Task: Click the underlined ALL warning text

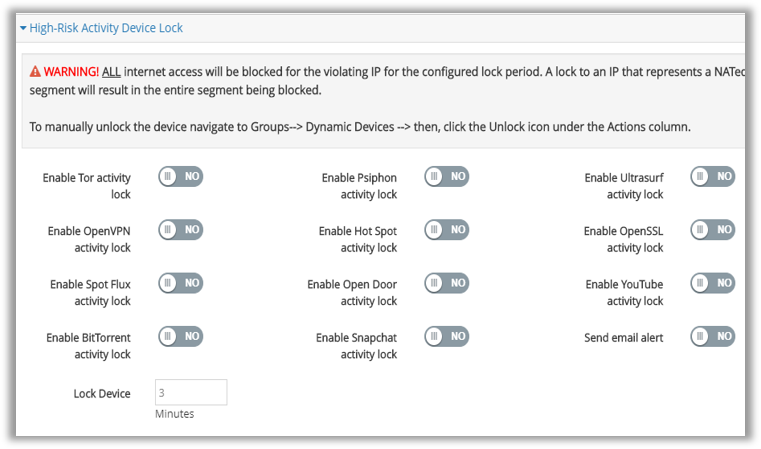Action: click(111, 72)
